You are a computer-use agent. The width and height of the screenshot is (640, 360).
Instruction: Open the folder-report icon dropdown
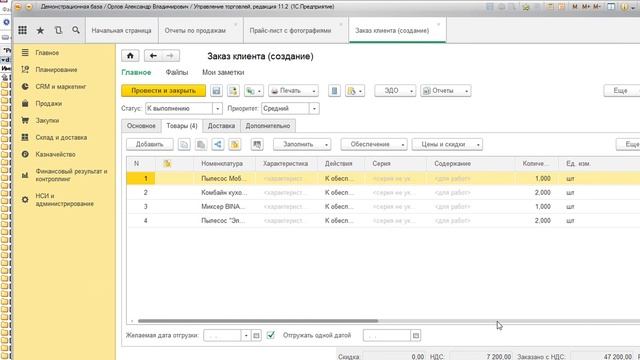[355, 91]
